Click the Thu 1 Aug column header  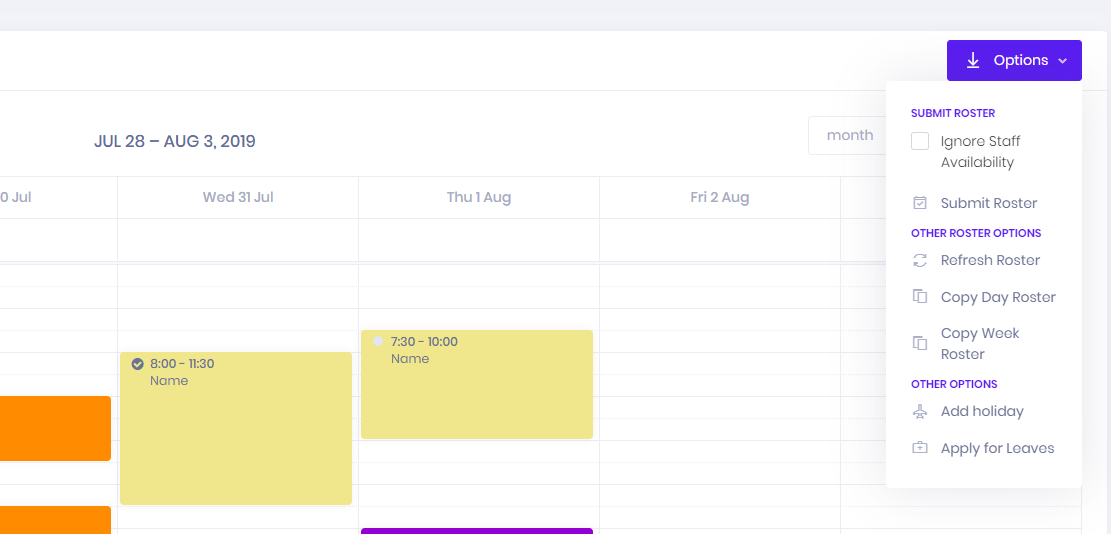(478, 197)
